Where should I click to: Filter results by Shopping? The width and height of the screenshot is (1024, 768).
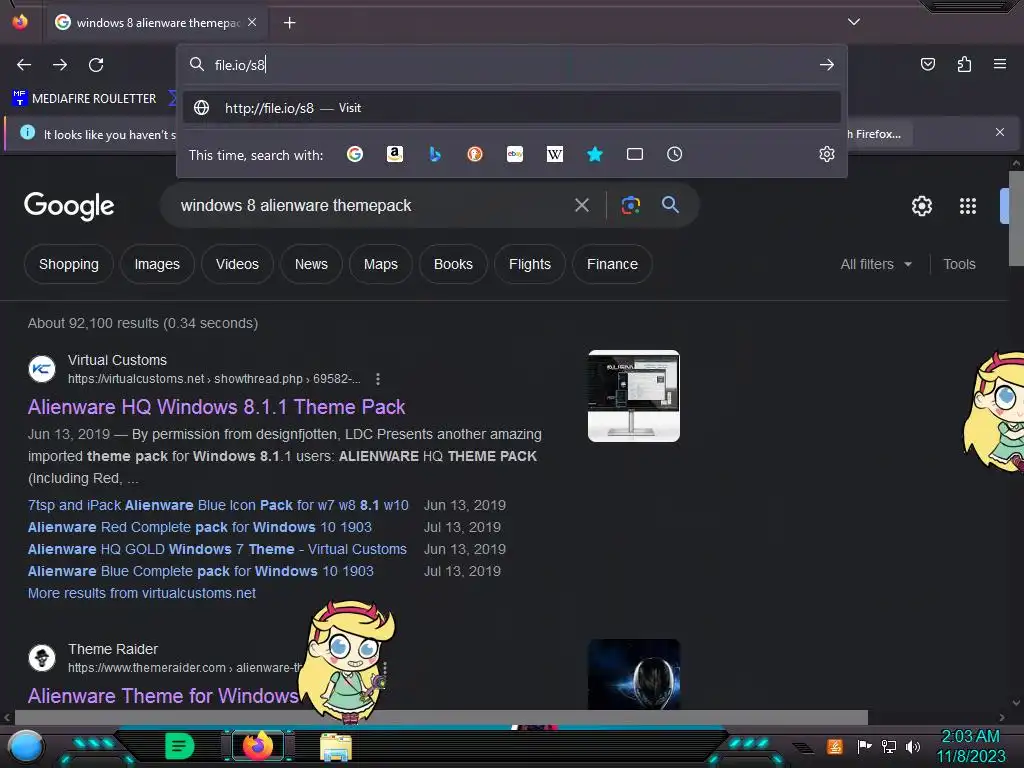69,264
